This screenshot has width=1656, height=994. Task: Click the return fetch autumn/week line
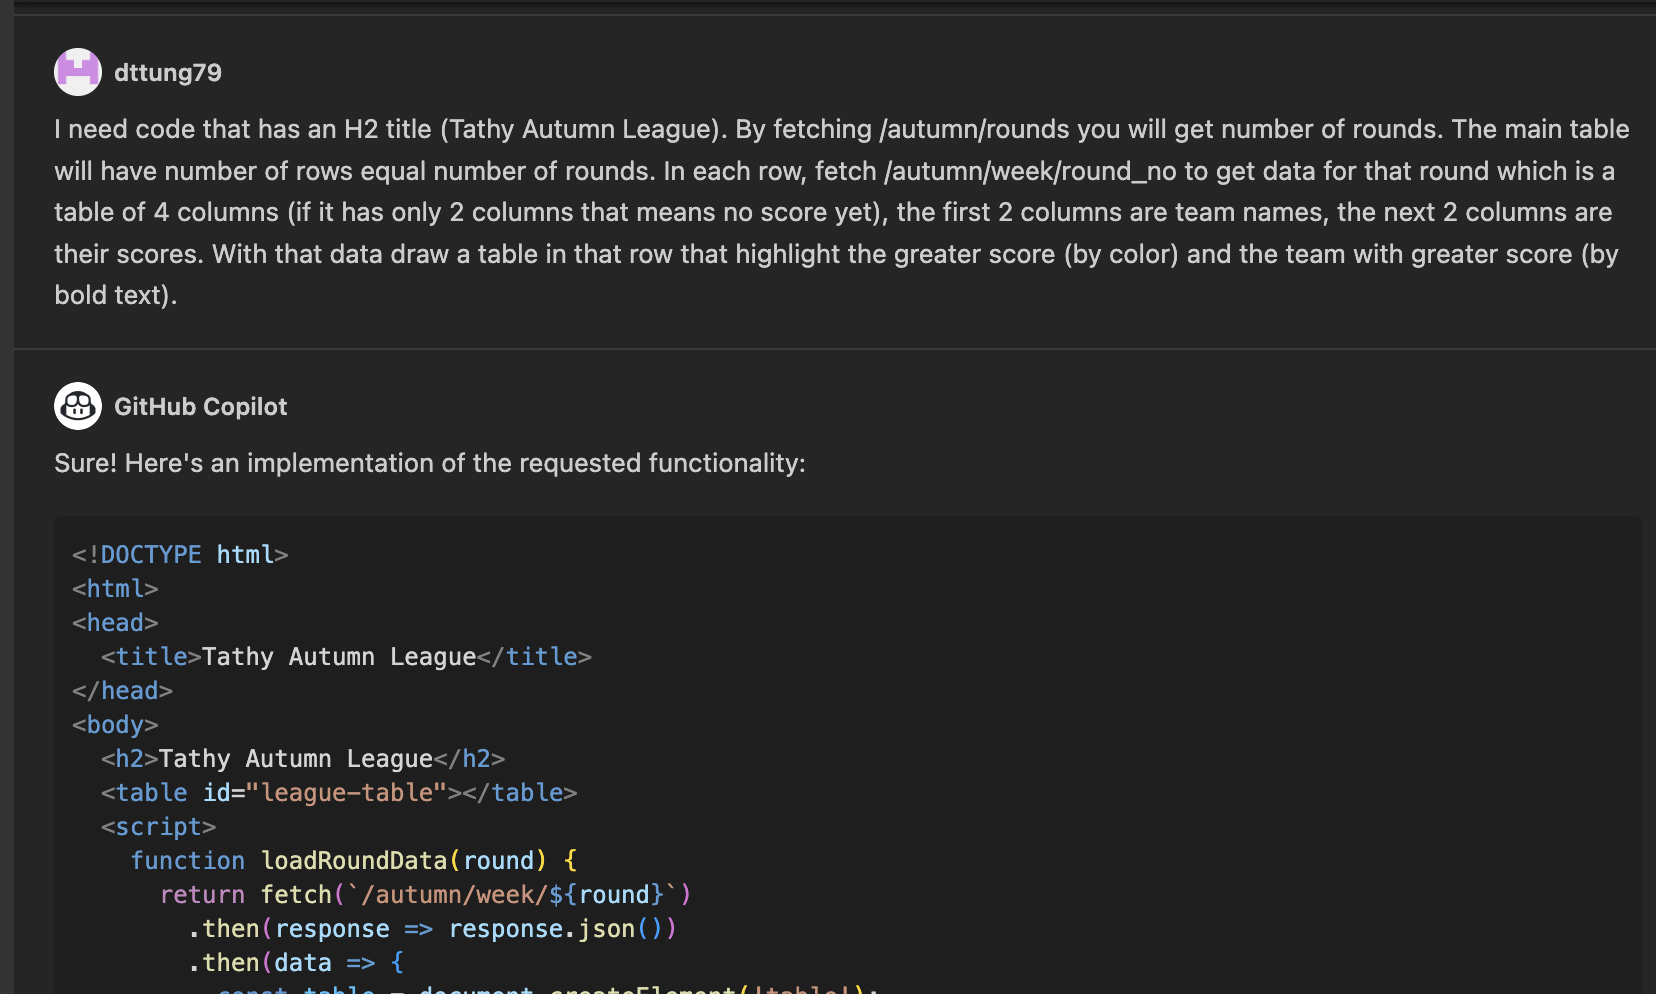[x=425, y=895]
